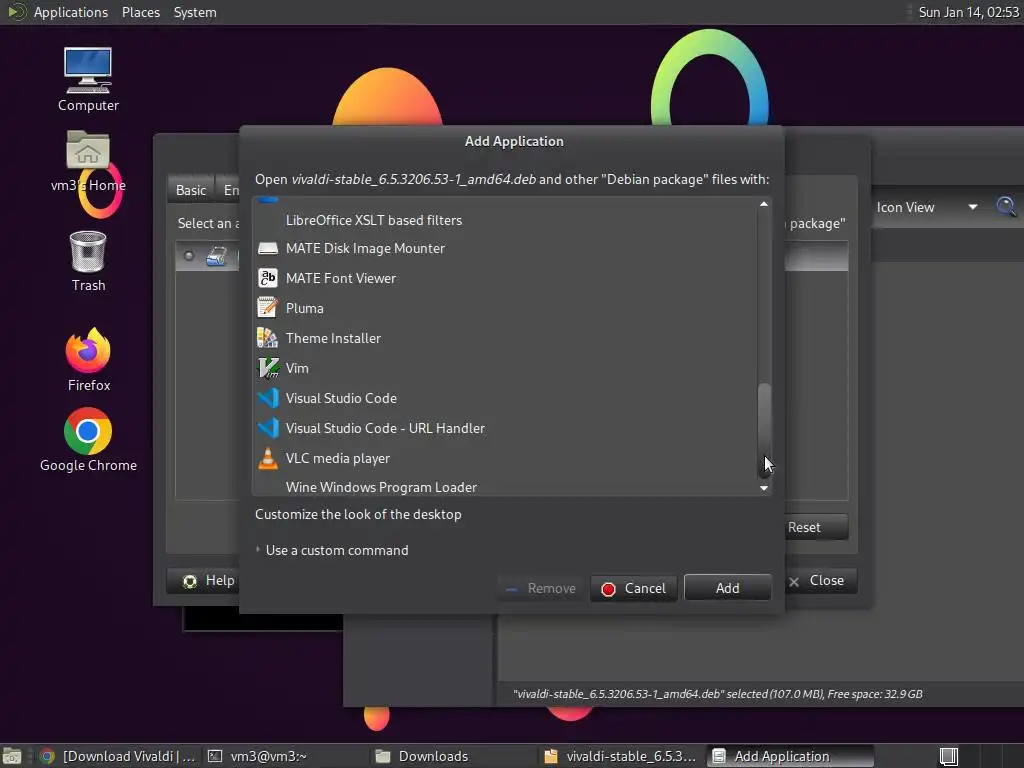Select the Theme Installer icon
Image resolution: width=1024 pixels, height=768 pixels.
[268, 338]
